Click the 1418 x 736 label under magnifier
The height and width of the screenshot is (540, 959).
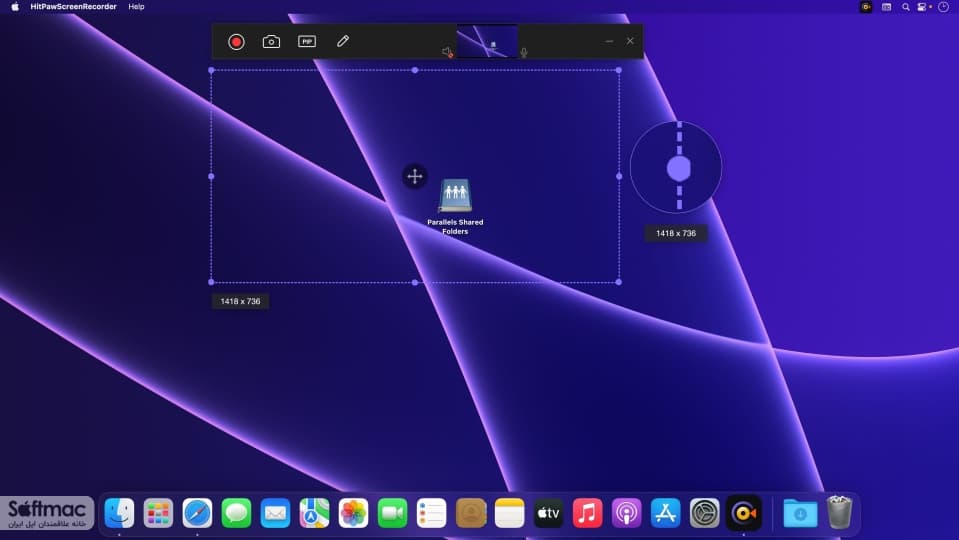click(x=676, y=233)
